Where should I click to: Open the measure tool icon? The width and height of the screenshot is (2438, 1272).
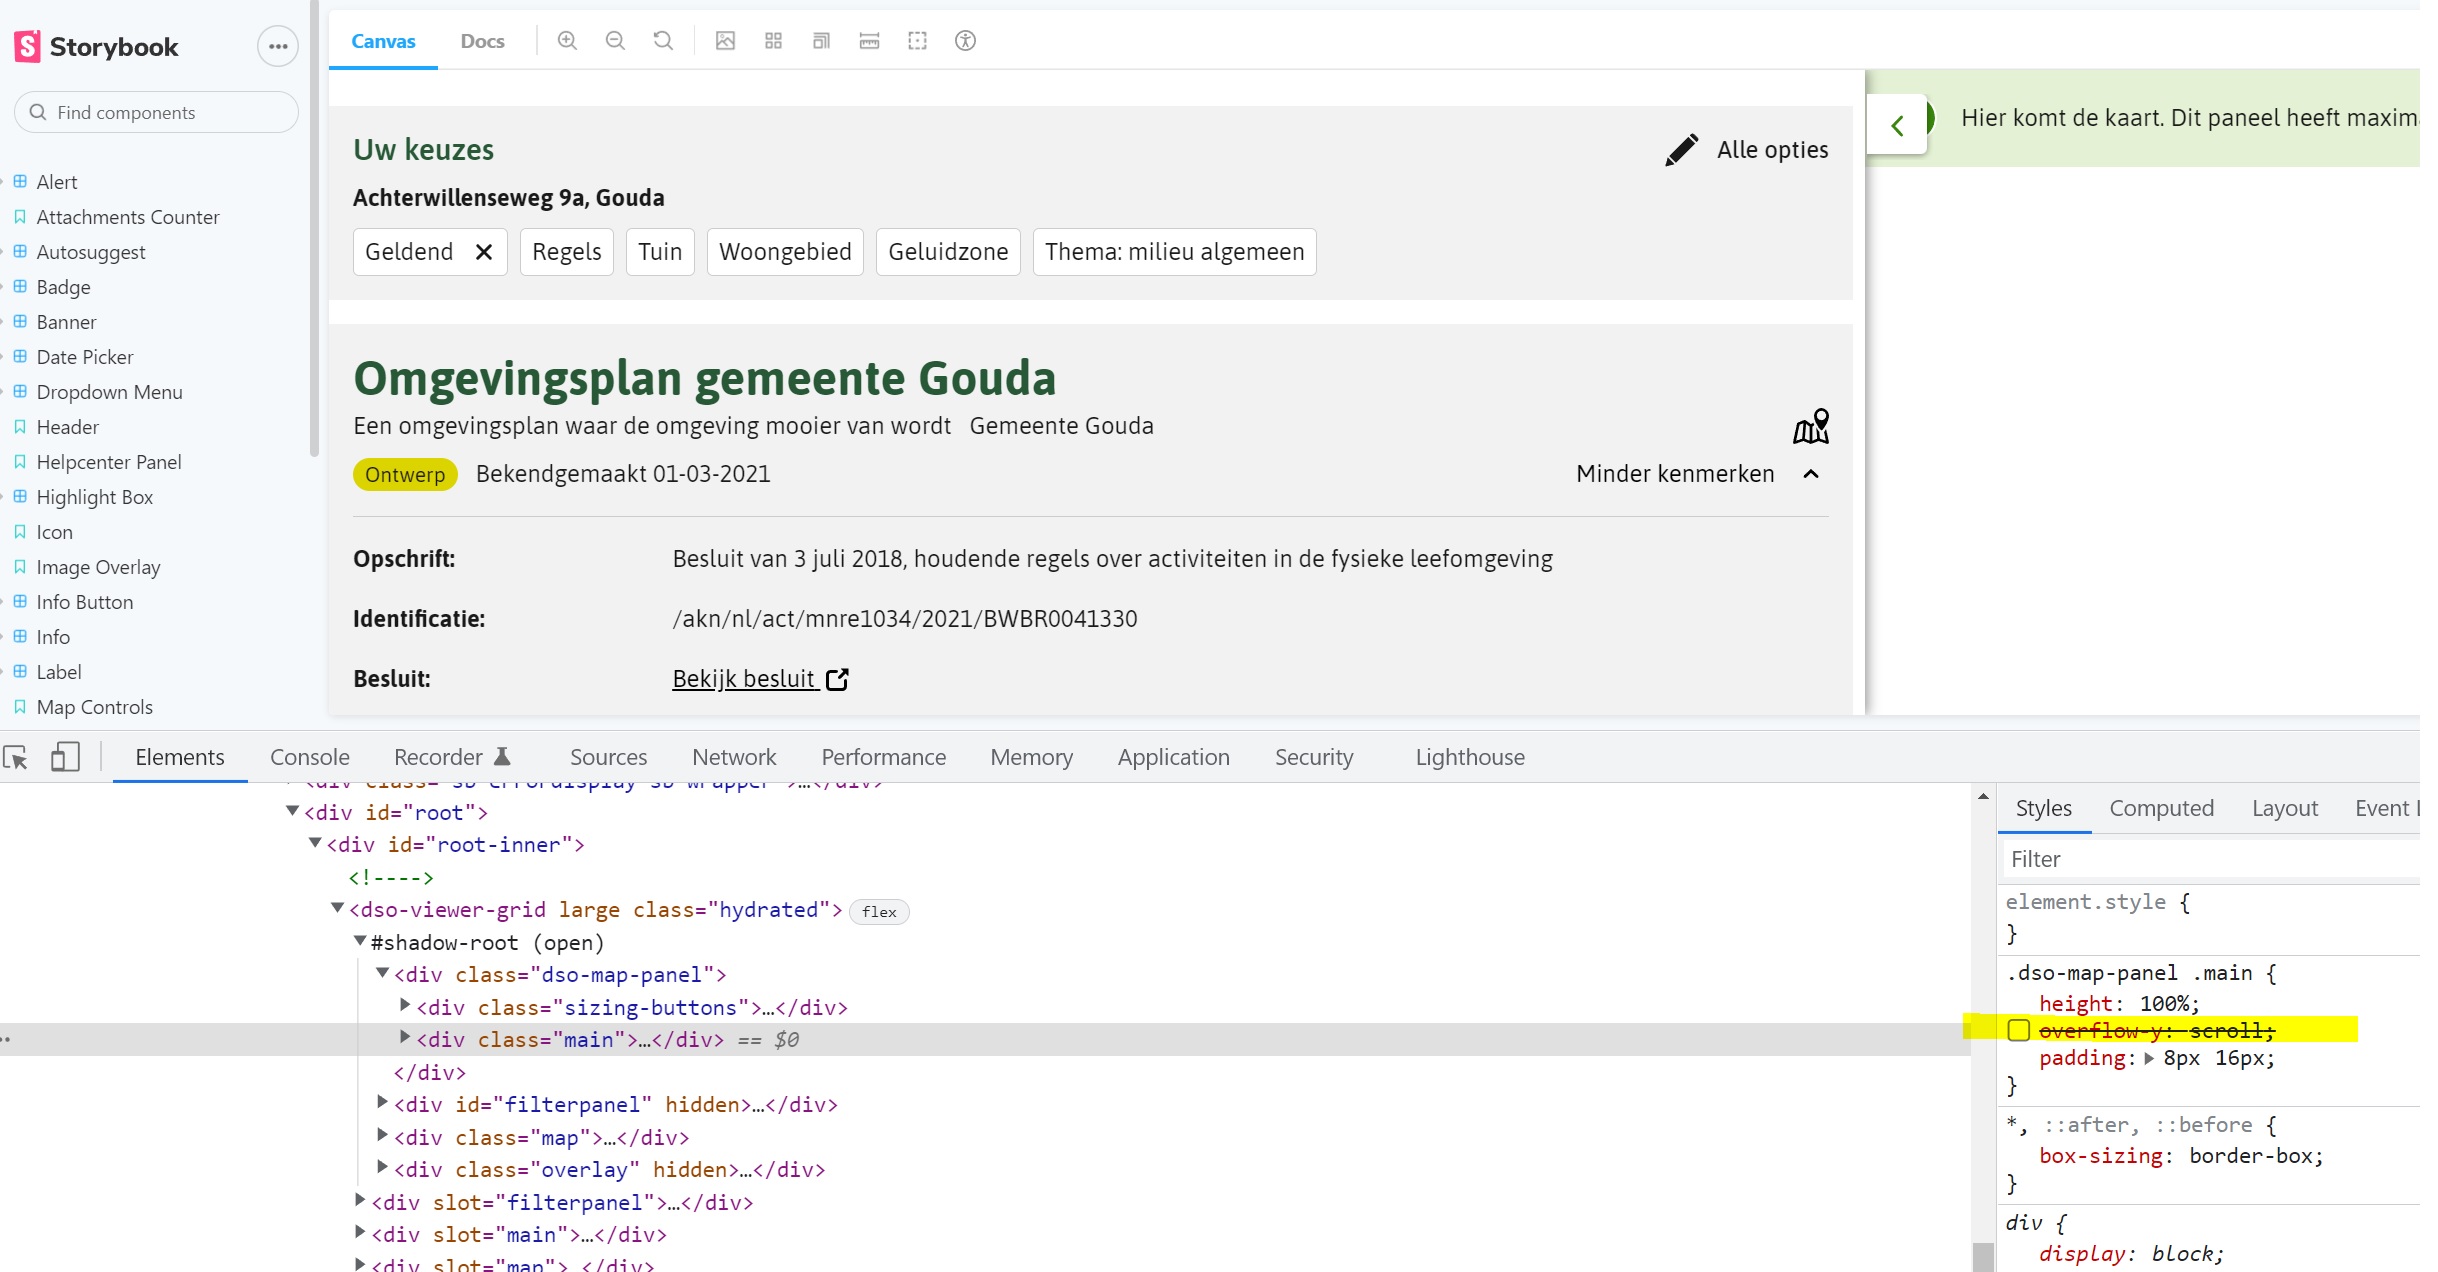coord(869,41)
